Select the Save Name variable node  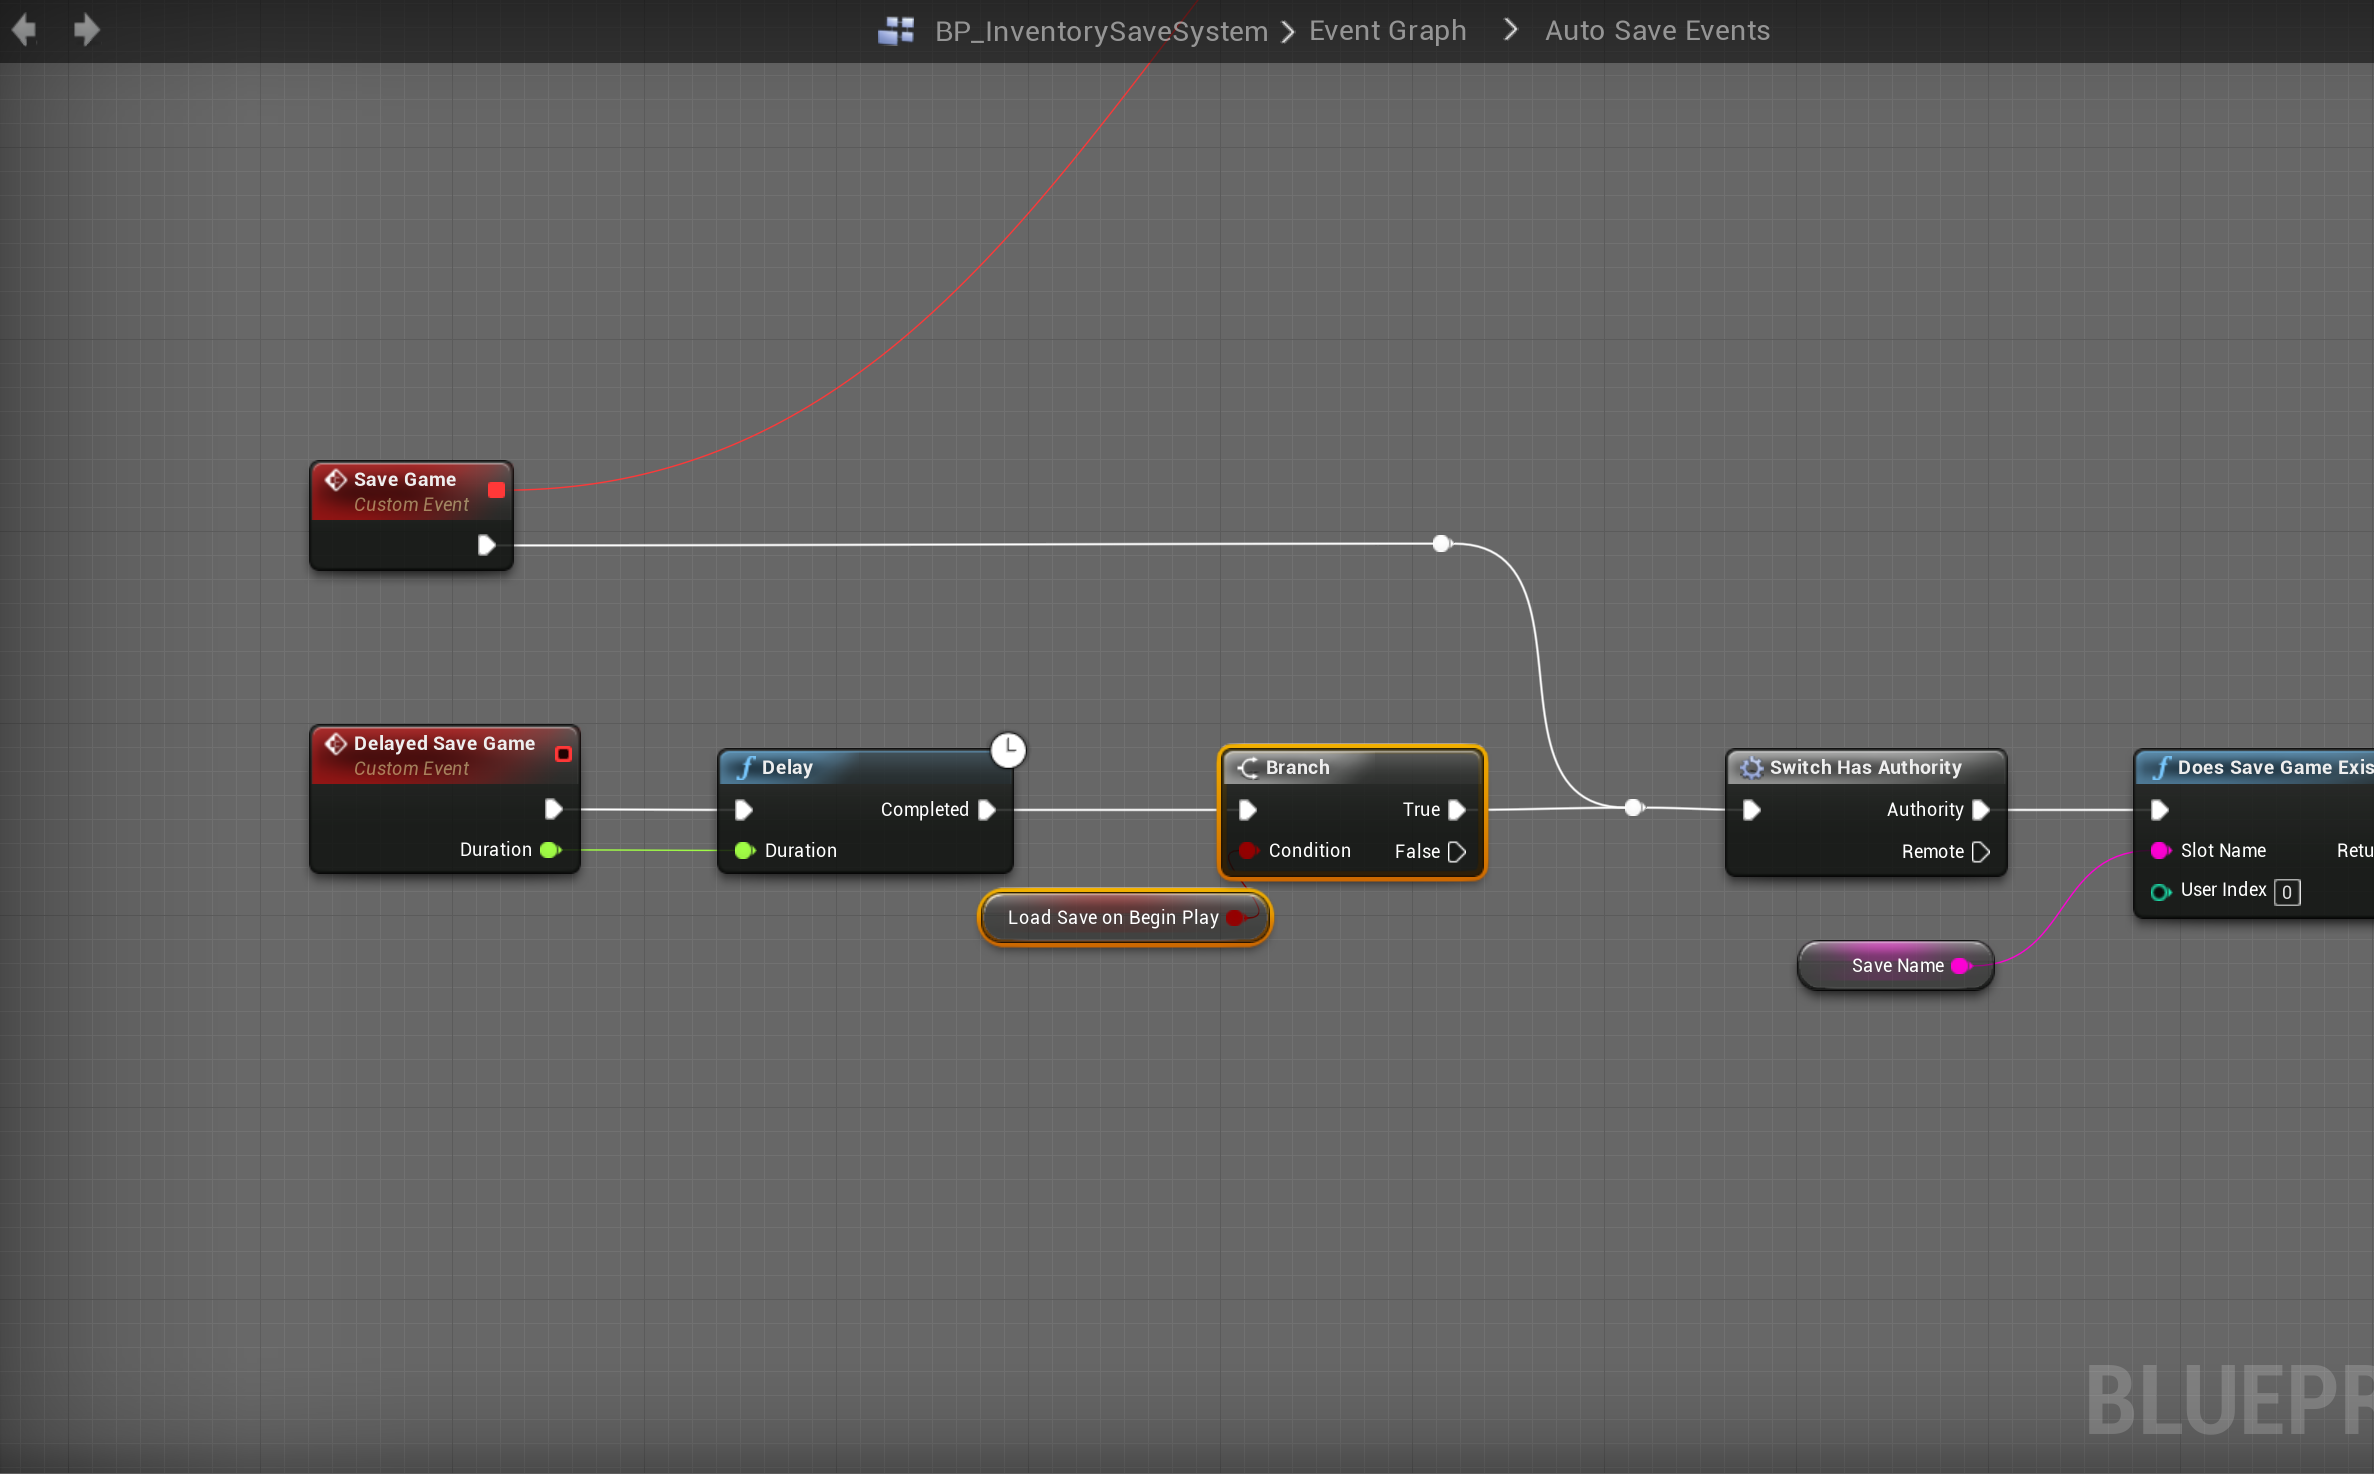[x=1896, y=966]
